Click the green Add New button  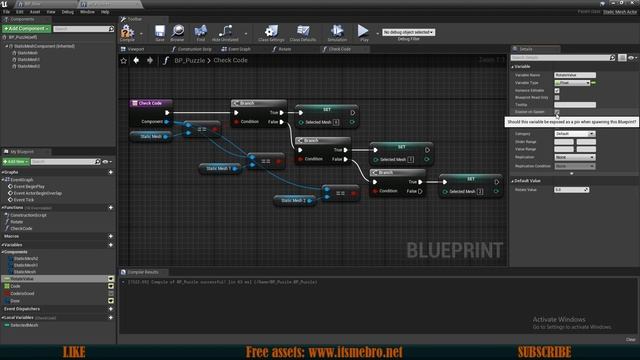click(x=16, y=162)
